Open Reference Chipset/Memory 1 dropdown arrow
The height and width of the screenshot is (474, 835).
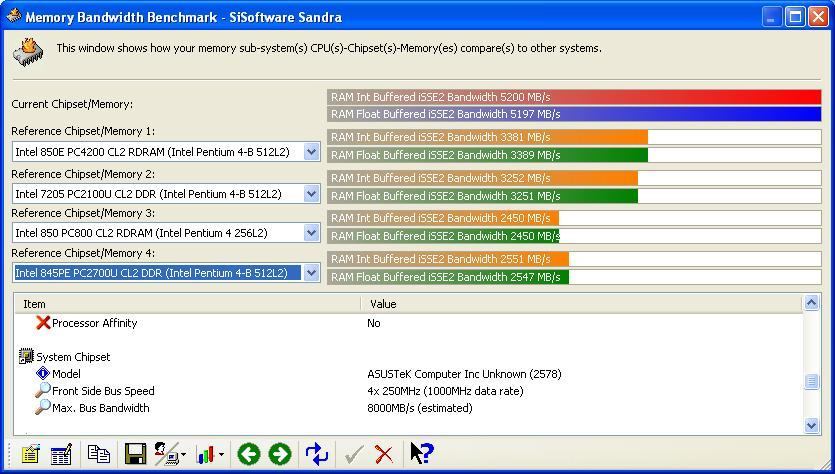click(x=312, y=152)
